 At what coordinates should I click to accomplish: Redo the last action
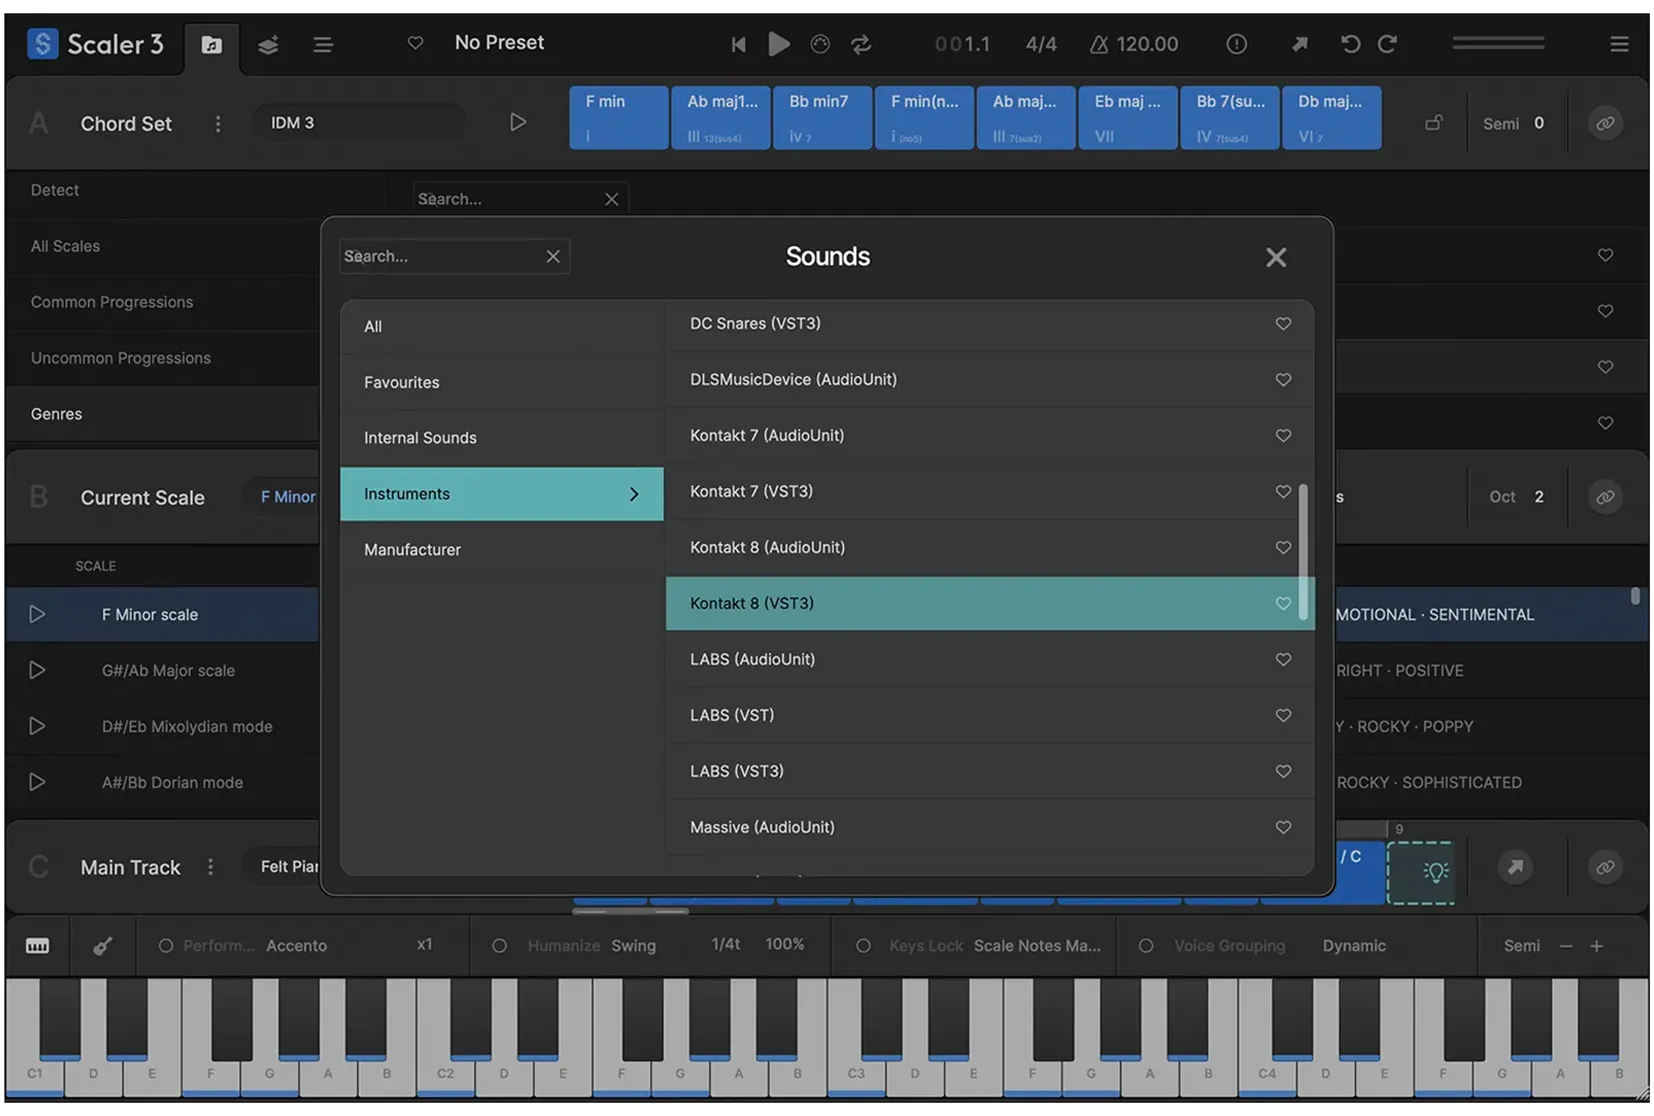(x=1387, y=44)
